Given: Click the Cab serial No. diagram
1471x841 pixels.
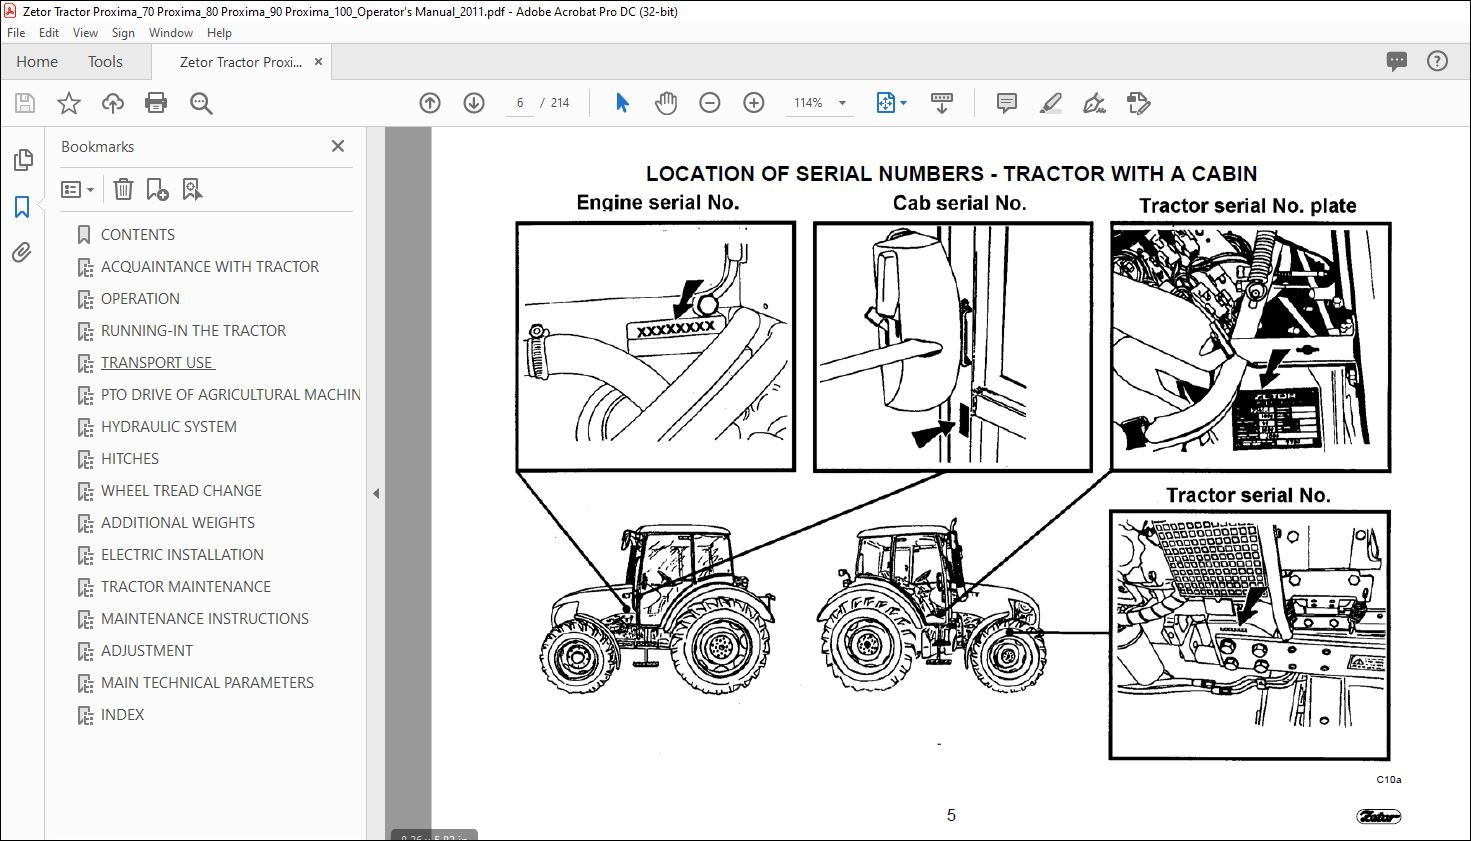Looking at the screenshot, I should click(953, 346).
